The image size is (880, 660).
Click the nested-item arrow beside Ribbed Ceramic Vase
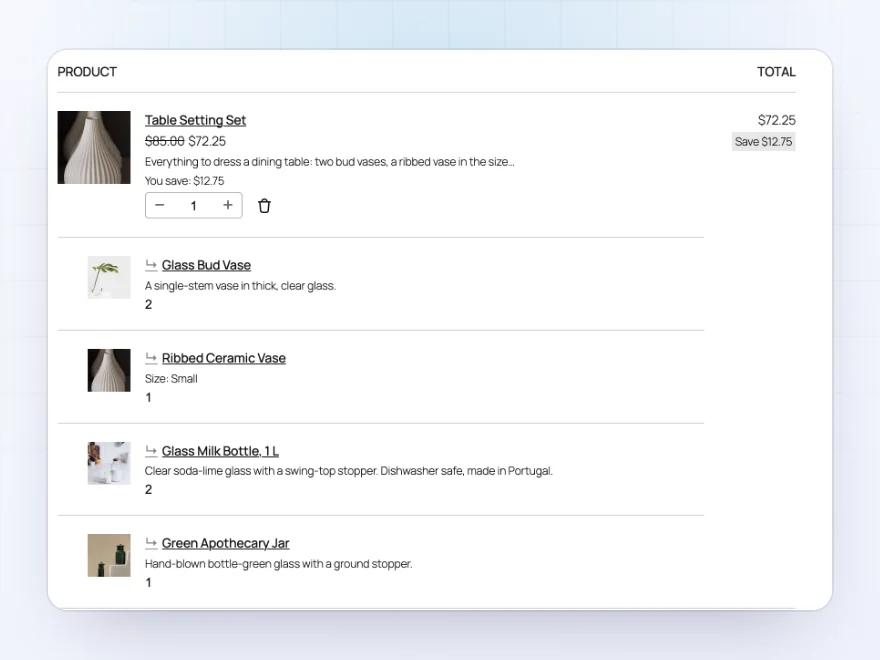click(x=151, y=357)
